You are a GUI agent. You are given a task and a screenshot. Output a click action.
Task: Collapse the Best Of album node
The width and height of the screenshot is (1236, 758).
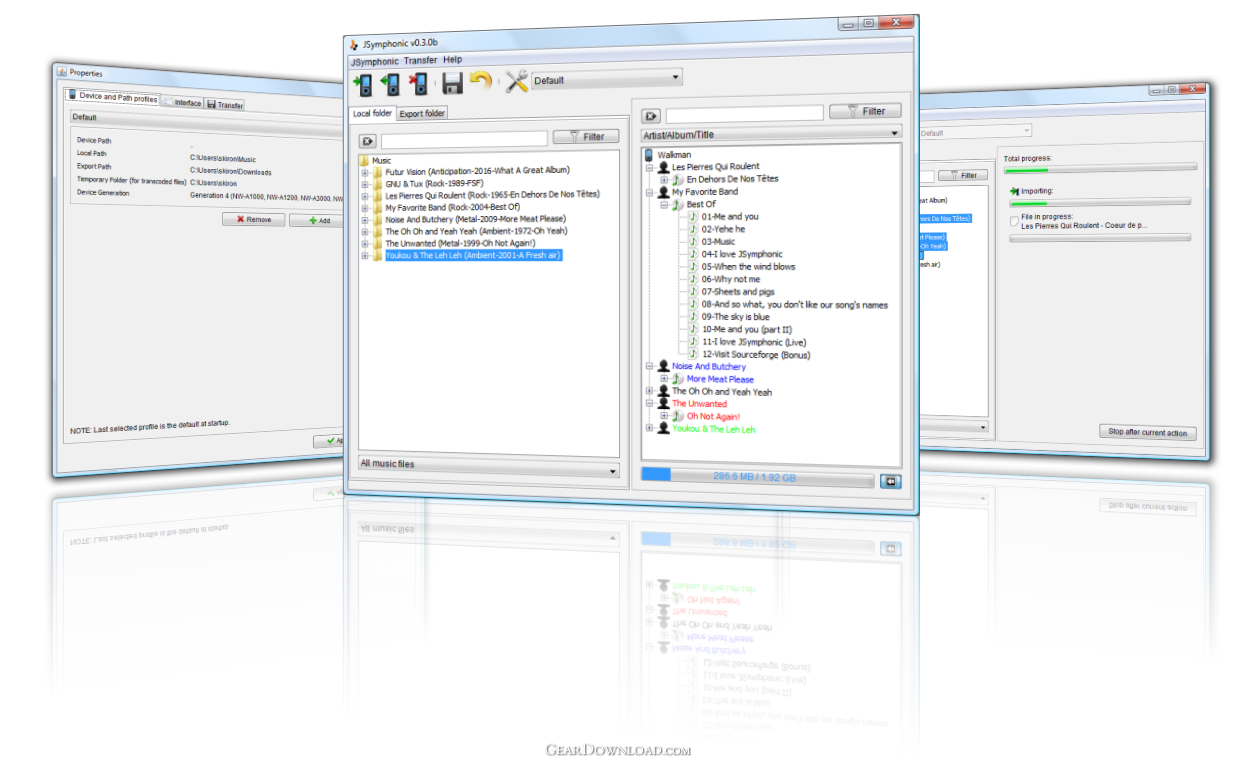pyautogui.click(x=663, y=204)
